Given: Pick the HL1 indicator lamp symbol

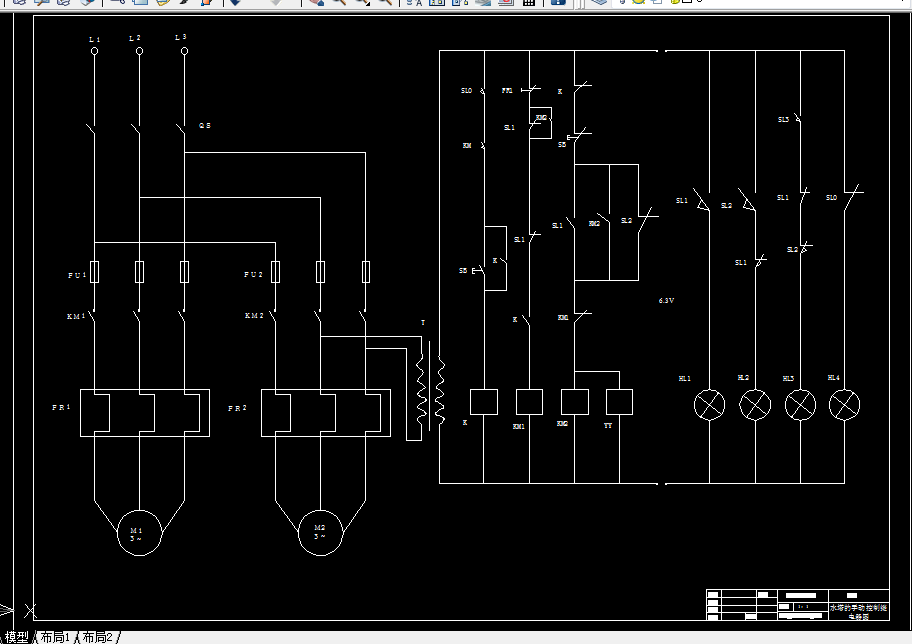Looking at the screenshot, I should (x=710, y=405).
